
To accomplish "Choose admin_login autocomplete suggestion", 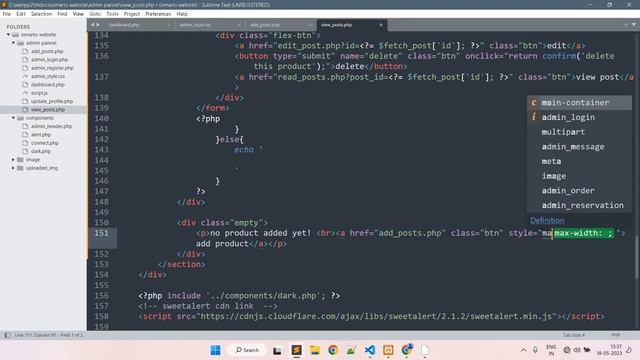I will pos(579,117).
